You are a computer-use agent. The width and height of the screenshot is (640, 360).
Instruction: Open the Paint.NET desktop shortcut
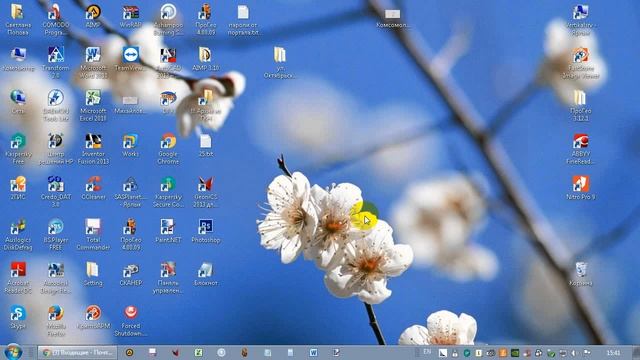168,232
